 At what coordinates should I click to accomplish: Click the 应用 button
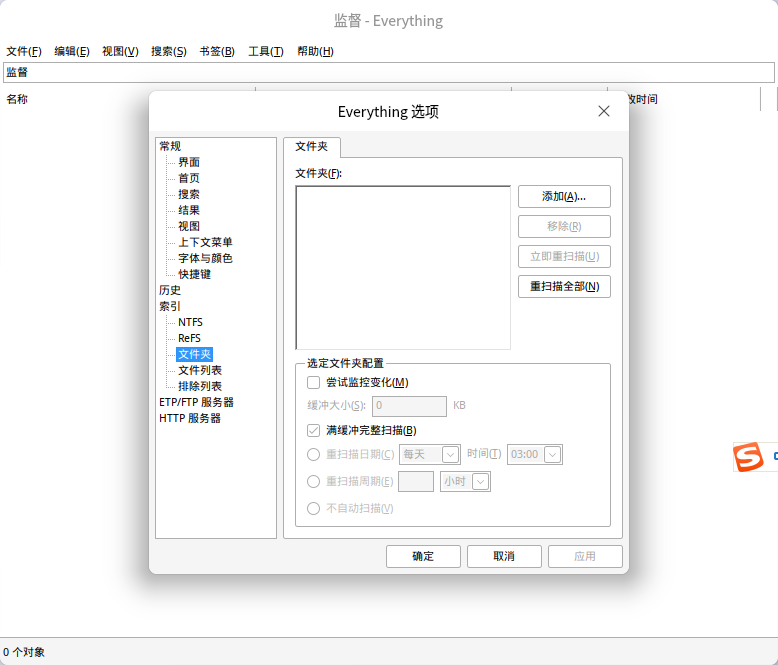585,556
